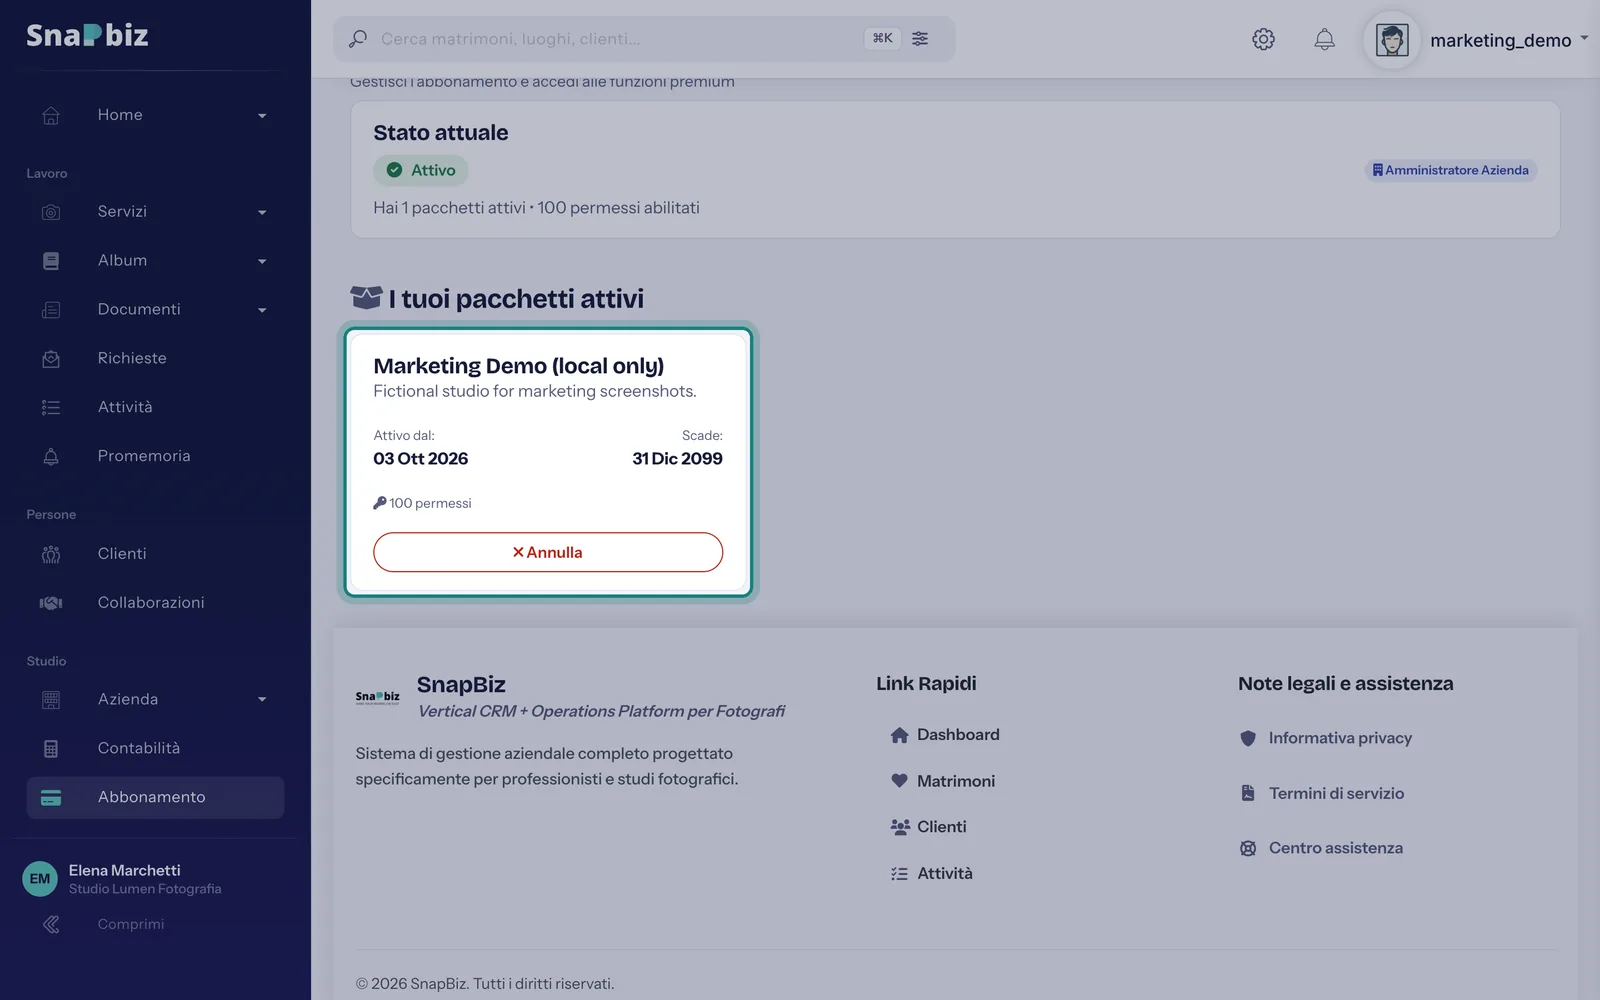Click the Promemoria bell icon
The image size is (1600, 1000).
pos(51,456)
